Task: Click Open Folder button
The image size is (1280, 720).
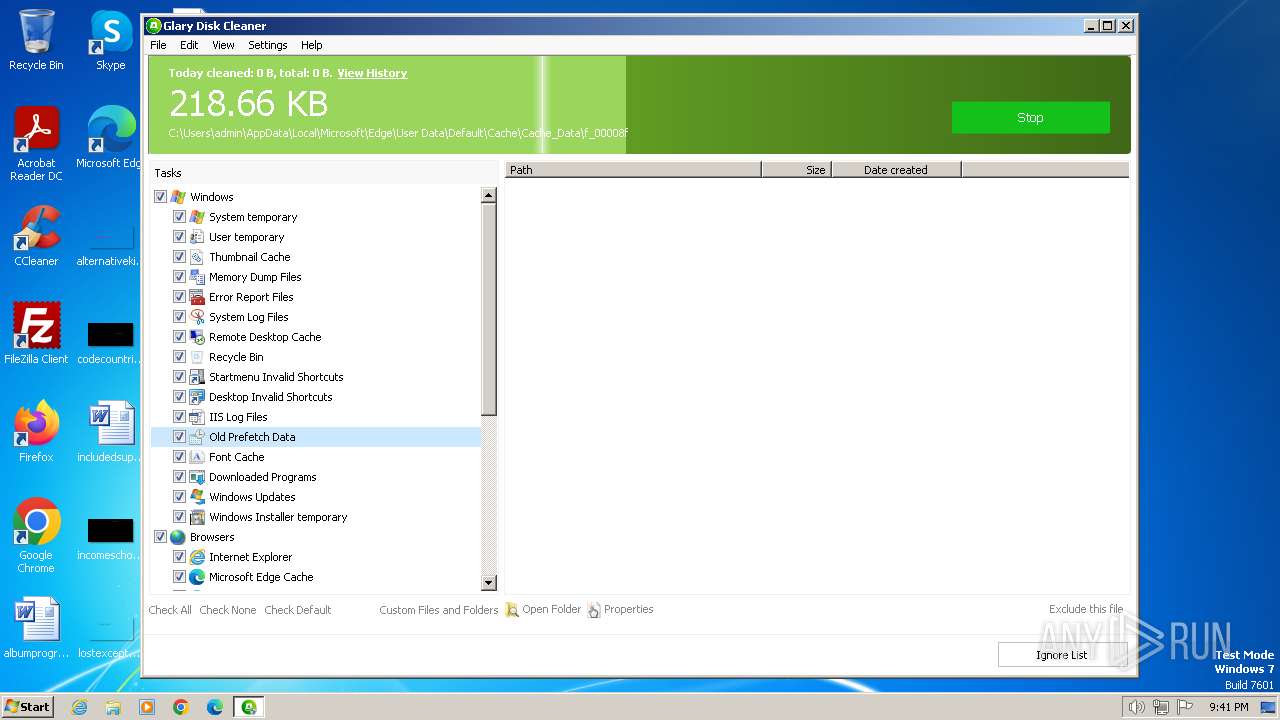Action: pyautogui.click(x=543, y=610)
